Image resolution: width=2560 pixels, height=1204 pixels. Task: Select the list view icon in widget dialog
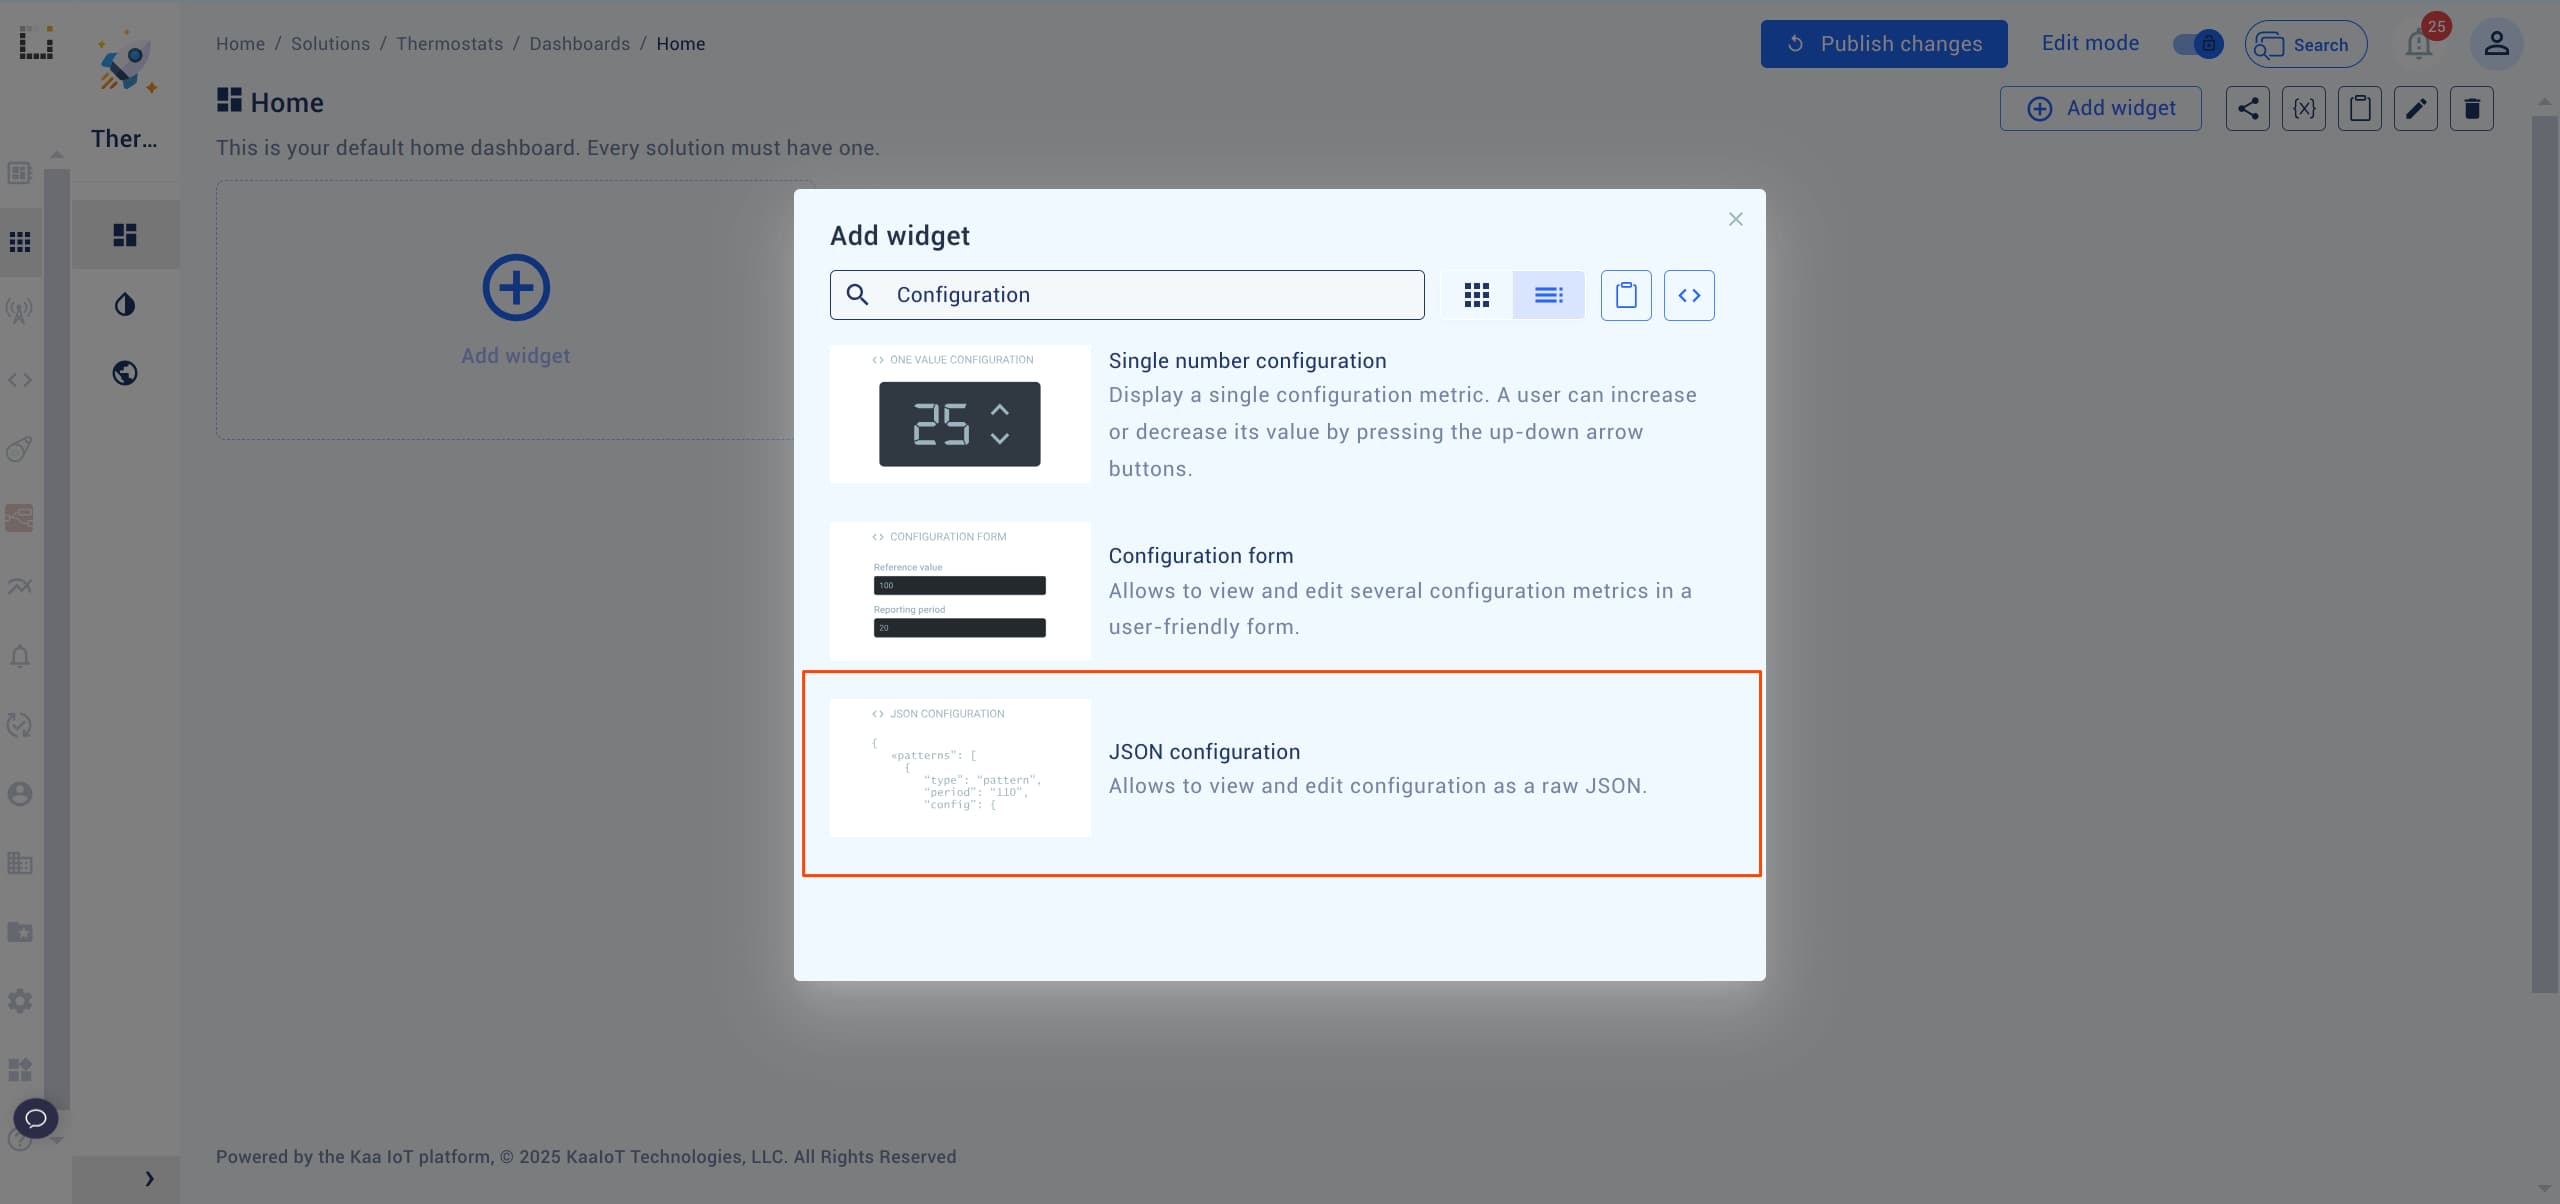coord(1549,296)
